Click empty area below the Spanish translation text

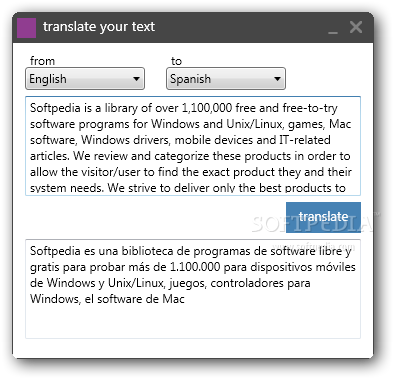tap(193, 322)
